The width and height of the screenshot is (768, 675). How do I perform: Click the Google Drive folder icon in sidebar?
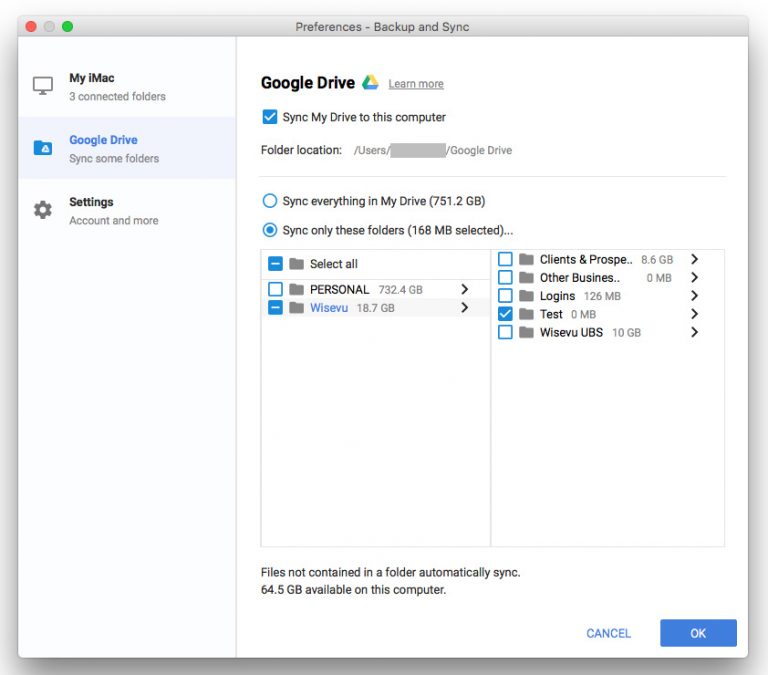pyautogui.click(x=43, y=147)
